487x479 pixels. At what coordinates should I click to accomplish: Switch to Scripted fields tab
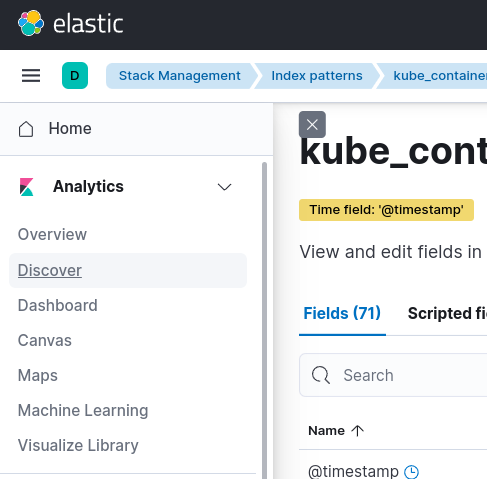[447, 313]
